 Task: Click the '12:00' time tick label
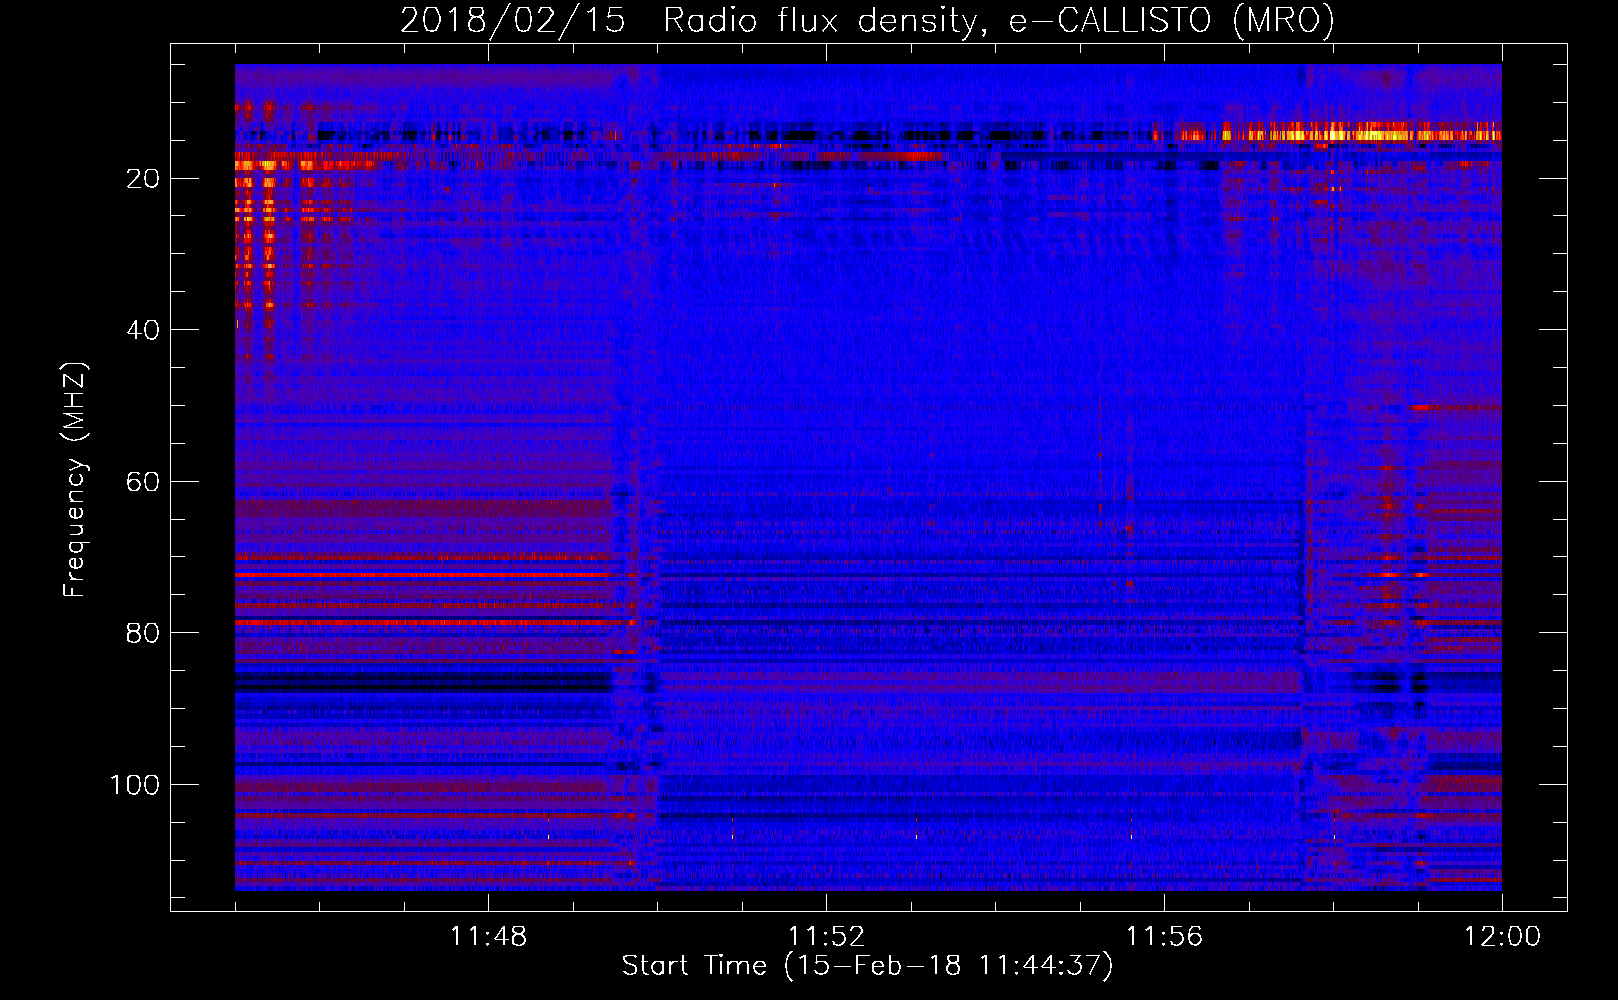1502,937
